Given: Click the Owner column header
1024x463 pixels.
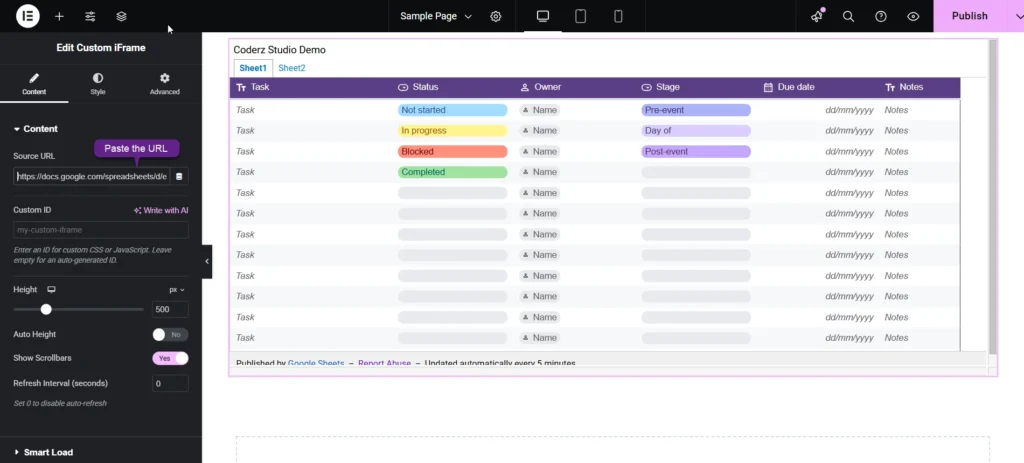Looking at the screenshot, I should coord(541,87).
